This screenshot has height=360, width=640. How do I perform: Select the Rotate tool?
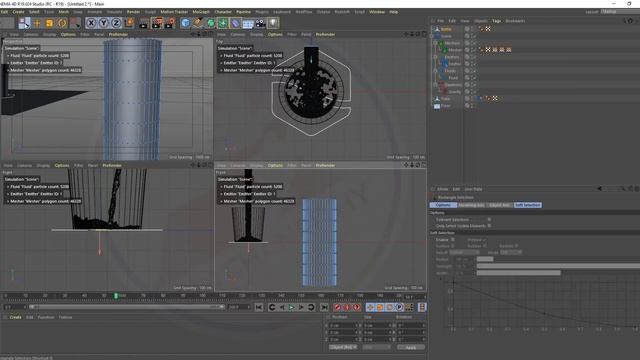[62, 23]
